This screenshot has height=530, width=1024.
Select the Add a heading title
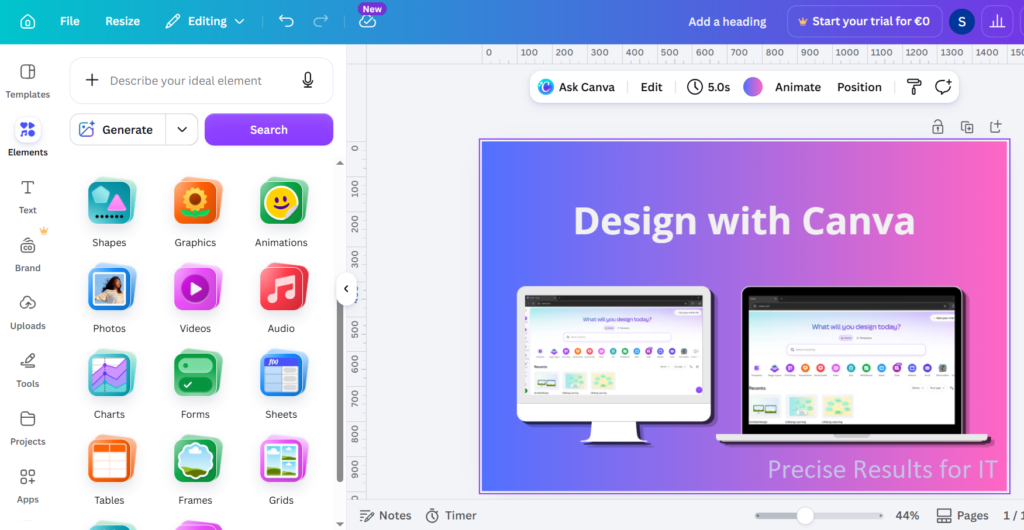point(727,22)
